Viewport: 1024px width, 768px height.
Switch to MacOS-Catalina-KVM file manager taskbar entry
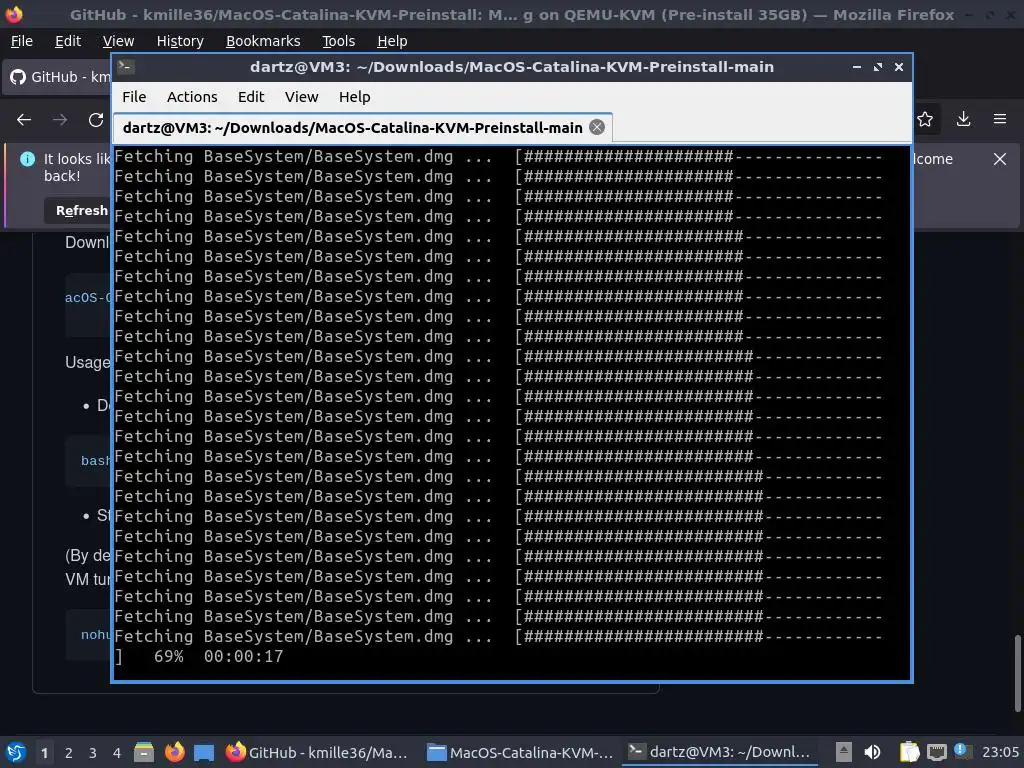pos(520,752)
